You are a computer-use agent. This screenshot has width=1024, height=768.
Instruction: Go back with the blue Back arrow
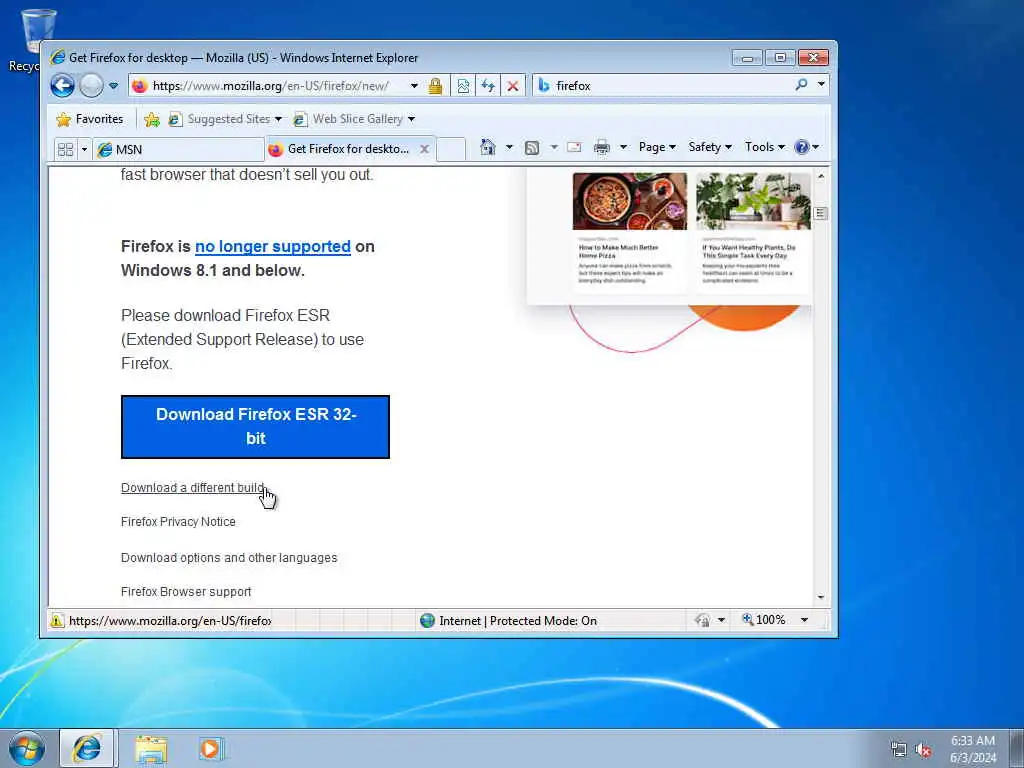[63, 86]
